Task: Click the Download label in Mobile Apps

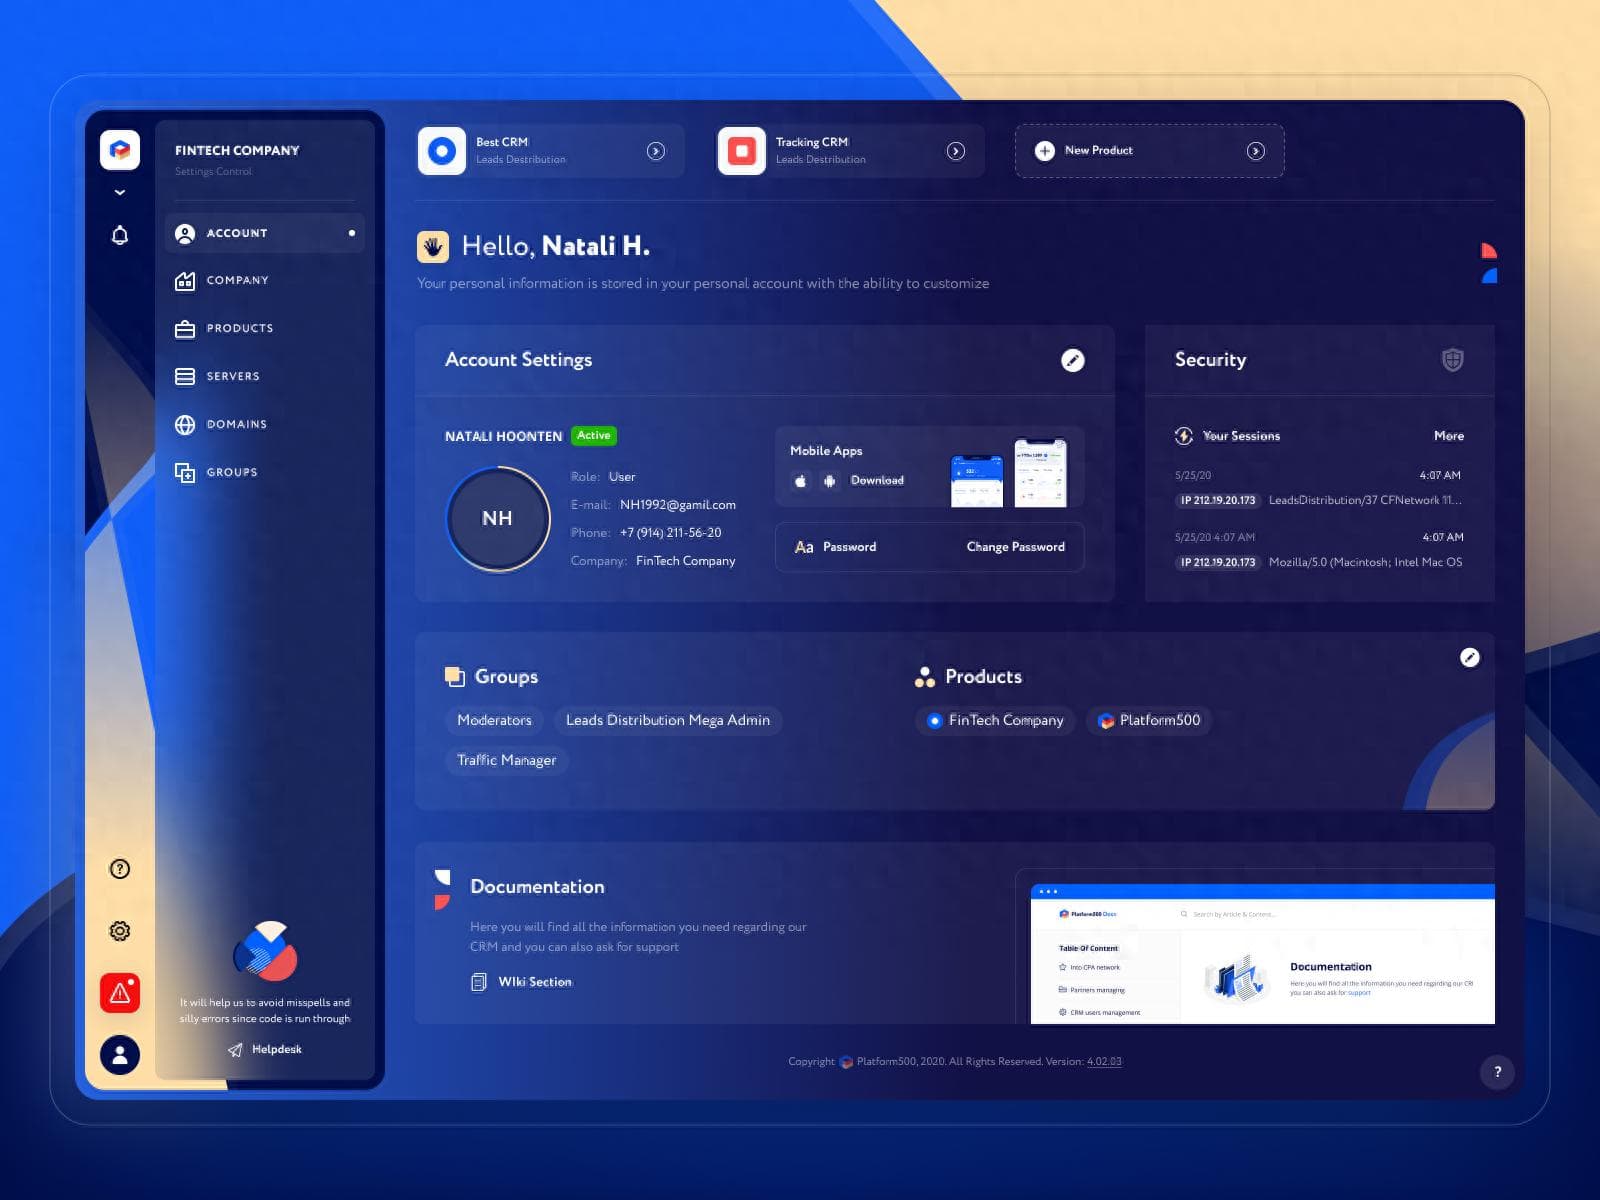Action: tap(877, 480)
